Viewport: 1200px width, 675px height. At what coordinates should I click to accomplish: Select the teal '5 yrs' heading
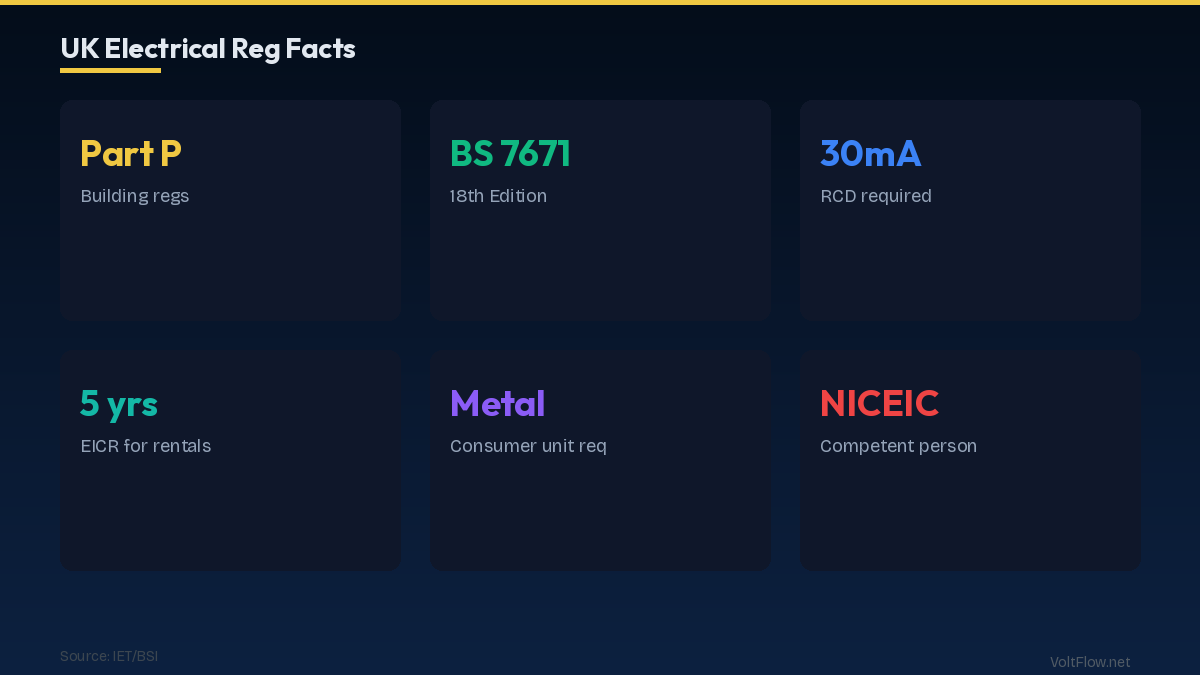[119, 403]
